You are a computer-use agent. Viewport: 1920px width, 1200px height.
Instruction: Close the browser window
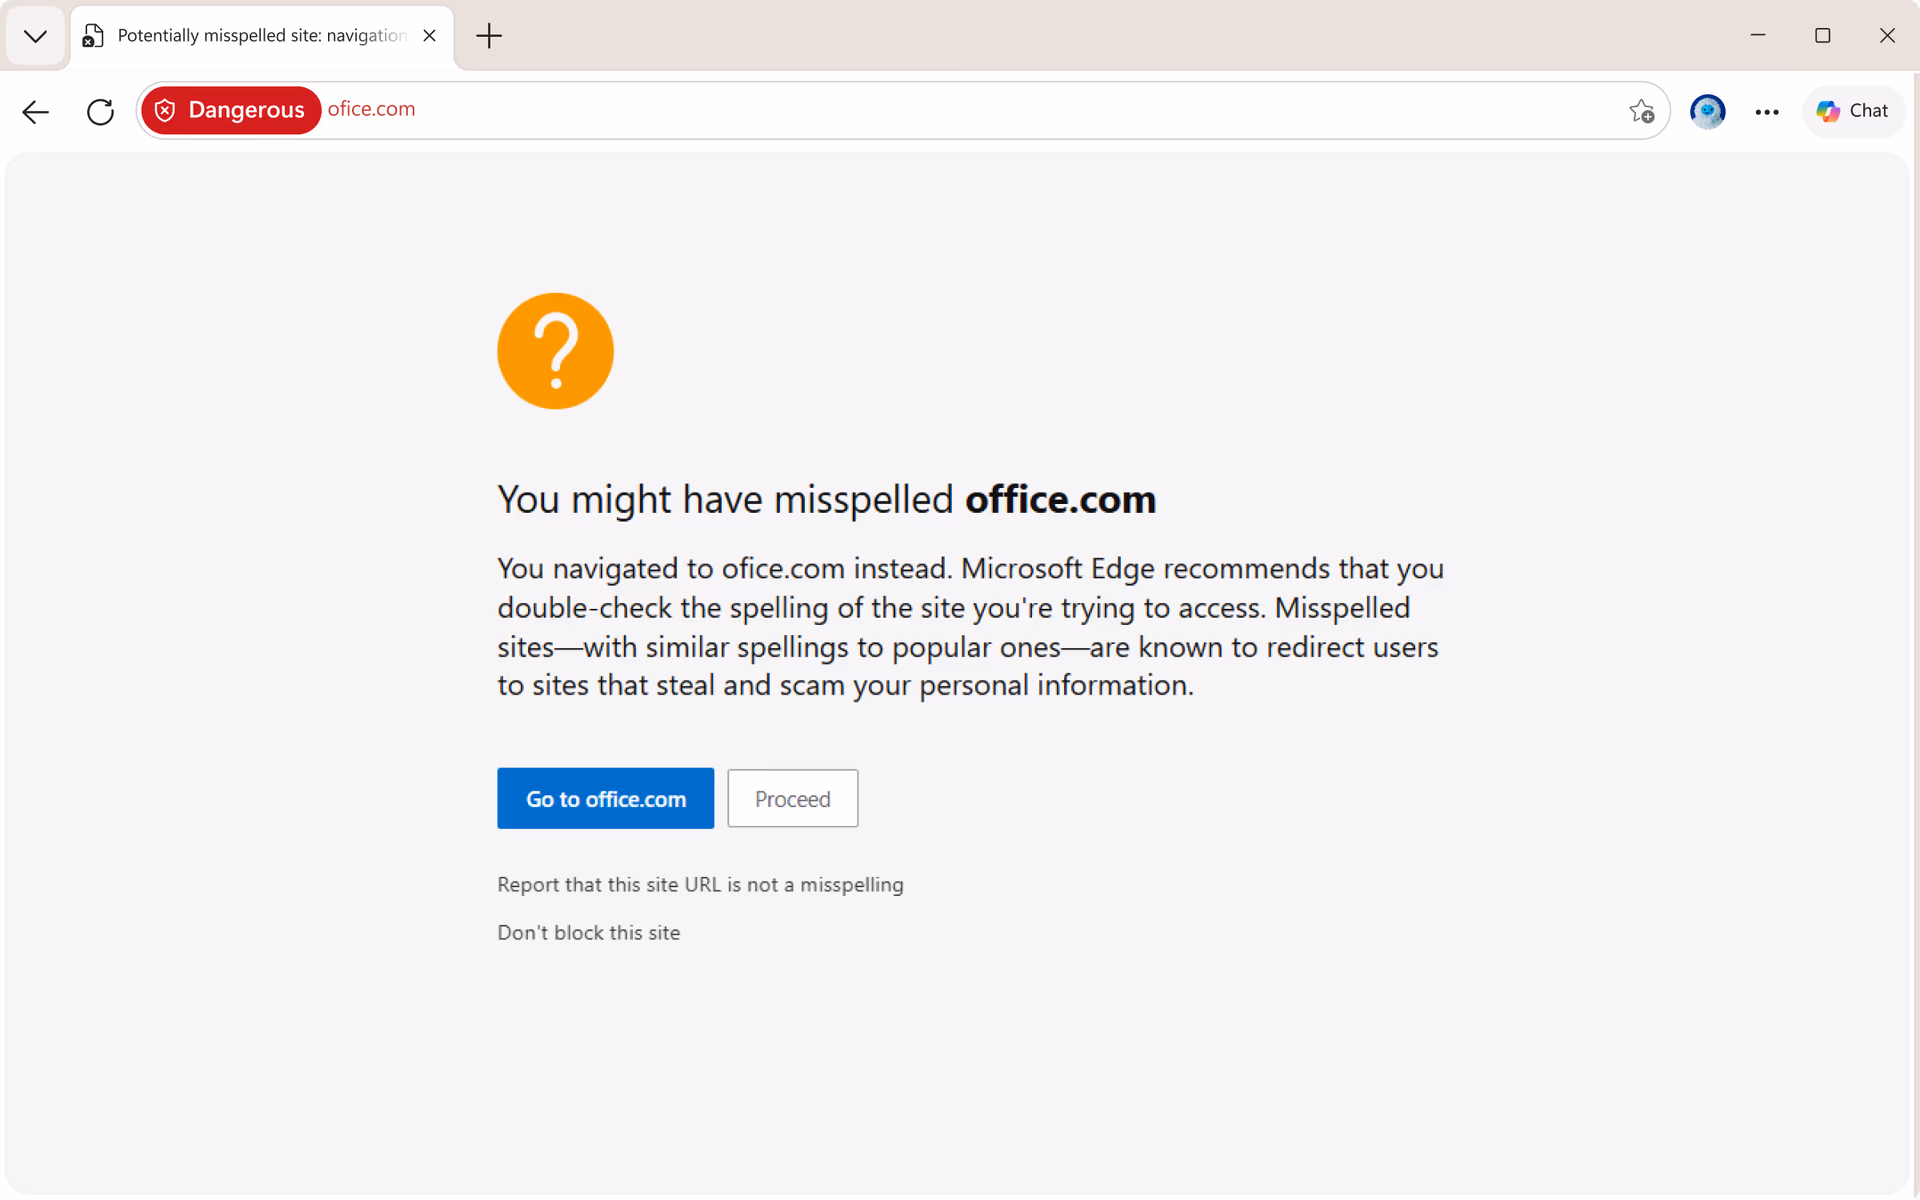[1887, 35]
